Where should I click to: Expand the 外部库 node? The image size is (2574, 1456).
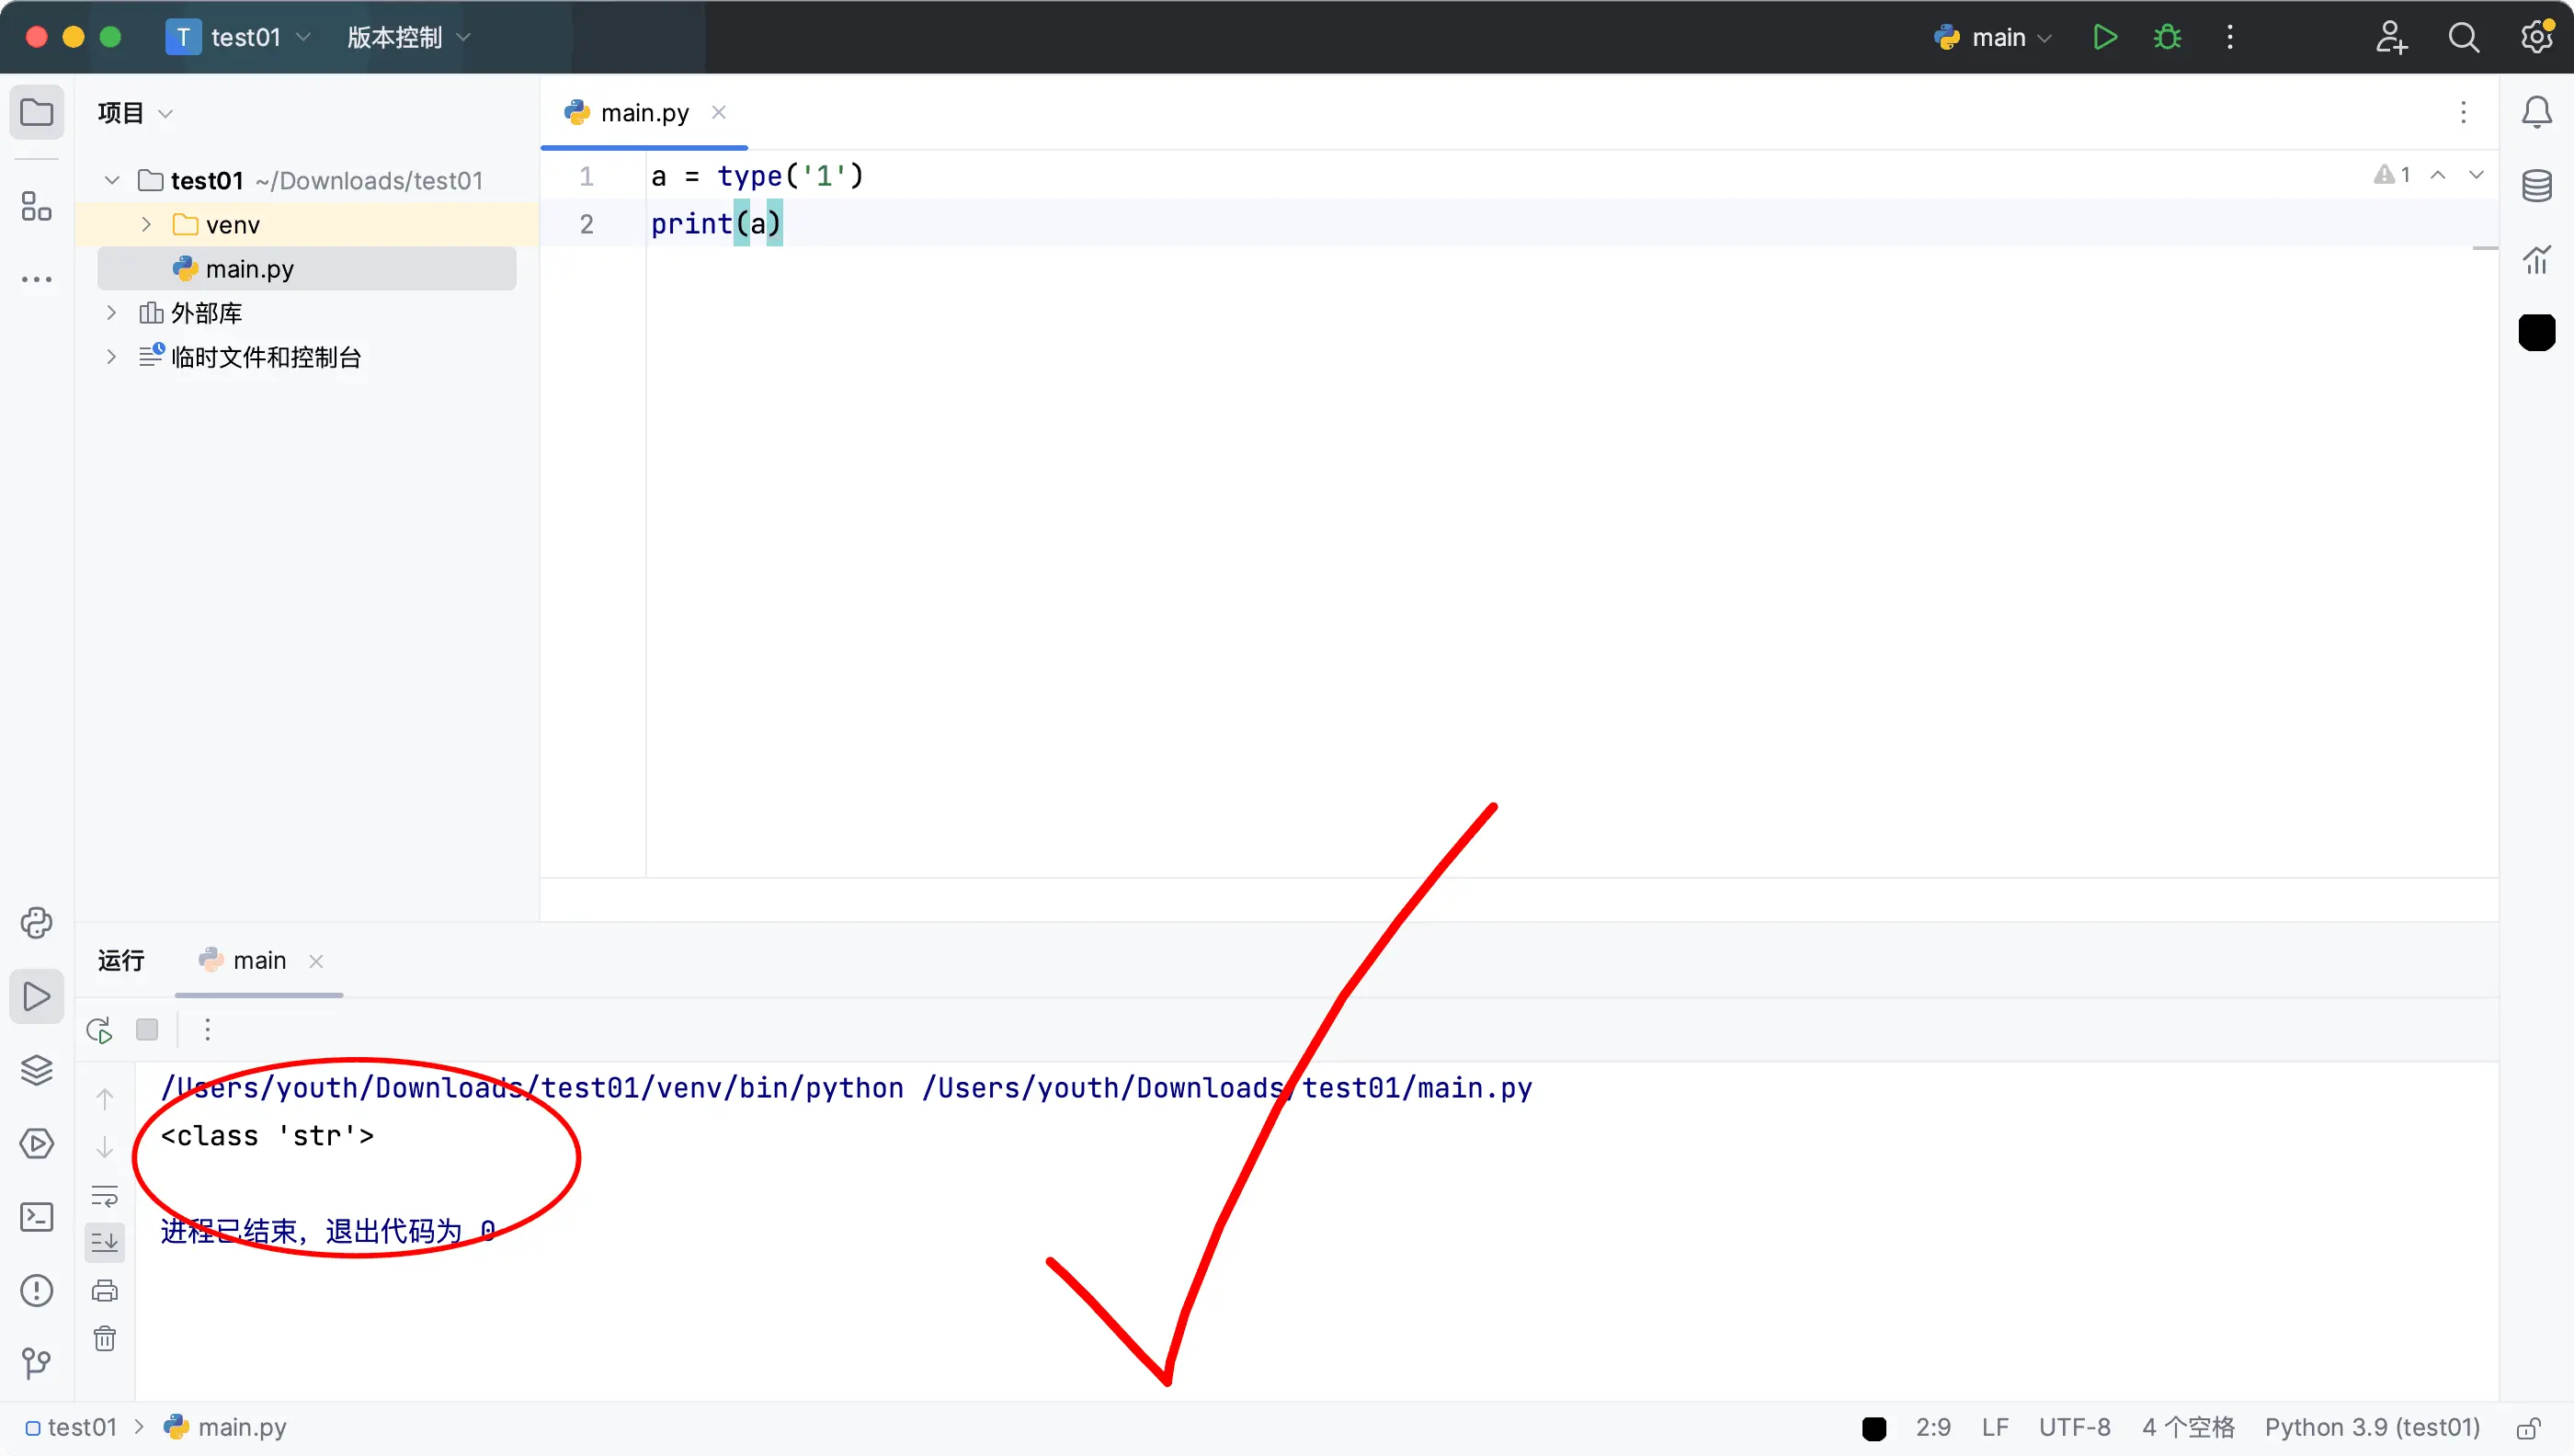click(111, 313)
